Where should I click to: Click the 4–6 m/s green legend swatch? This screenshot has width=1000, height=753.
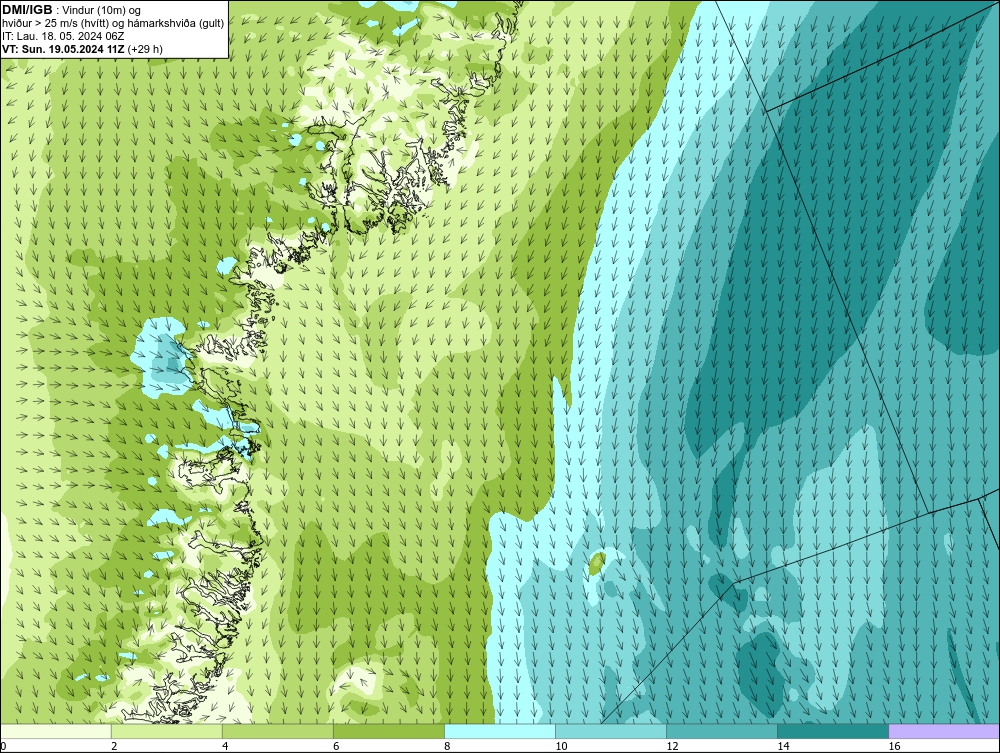278,731
